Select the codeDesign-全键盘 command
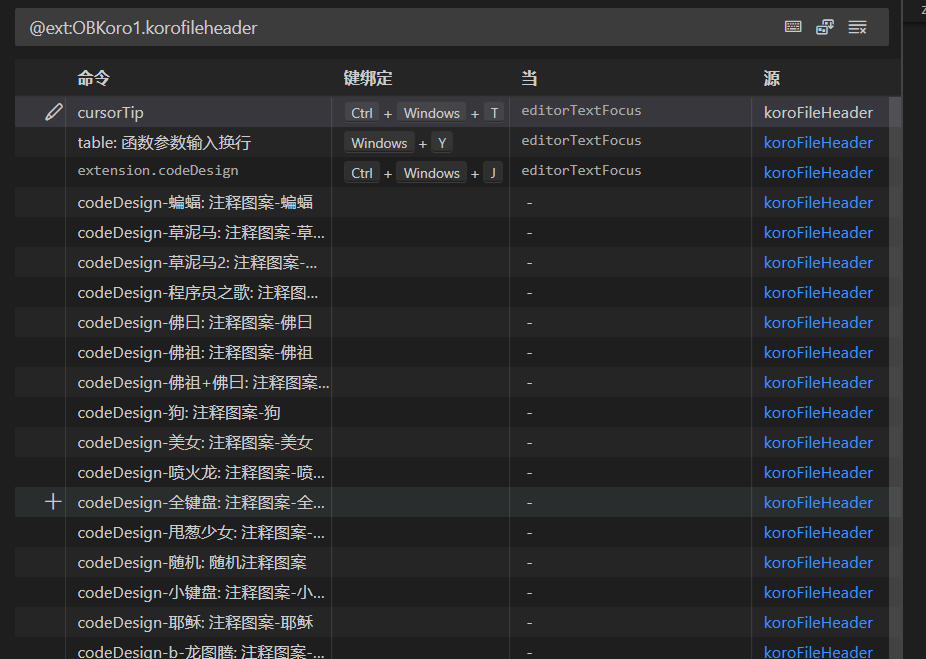This screenshot has width=926, height=659. click(201, 503)
